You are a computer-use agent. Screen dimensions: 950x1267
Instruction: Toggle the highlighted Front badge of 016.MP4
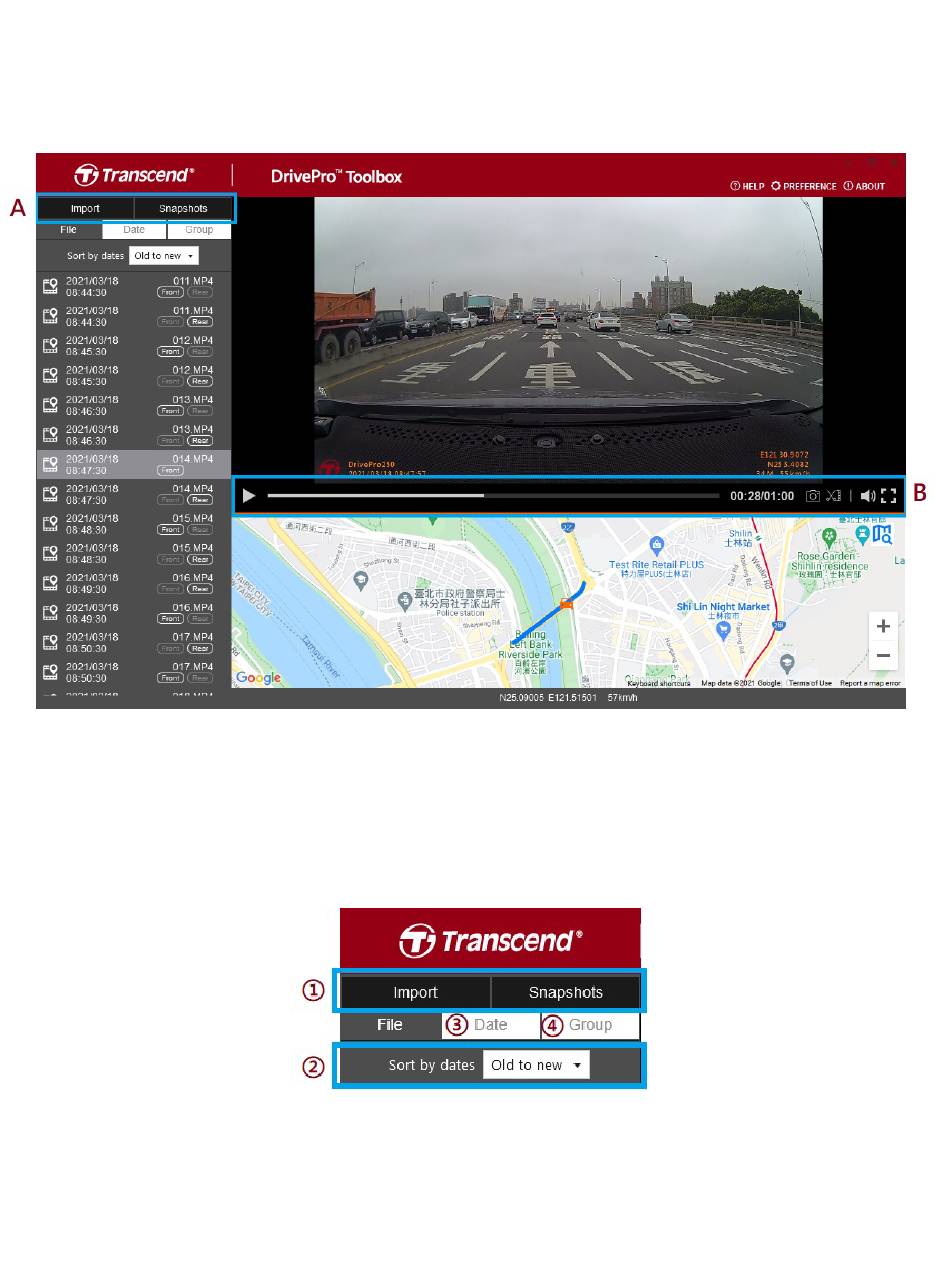coord(171,619)
